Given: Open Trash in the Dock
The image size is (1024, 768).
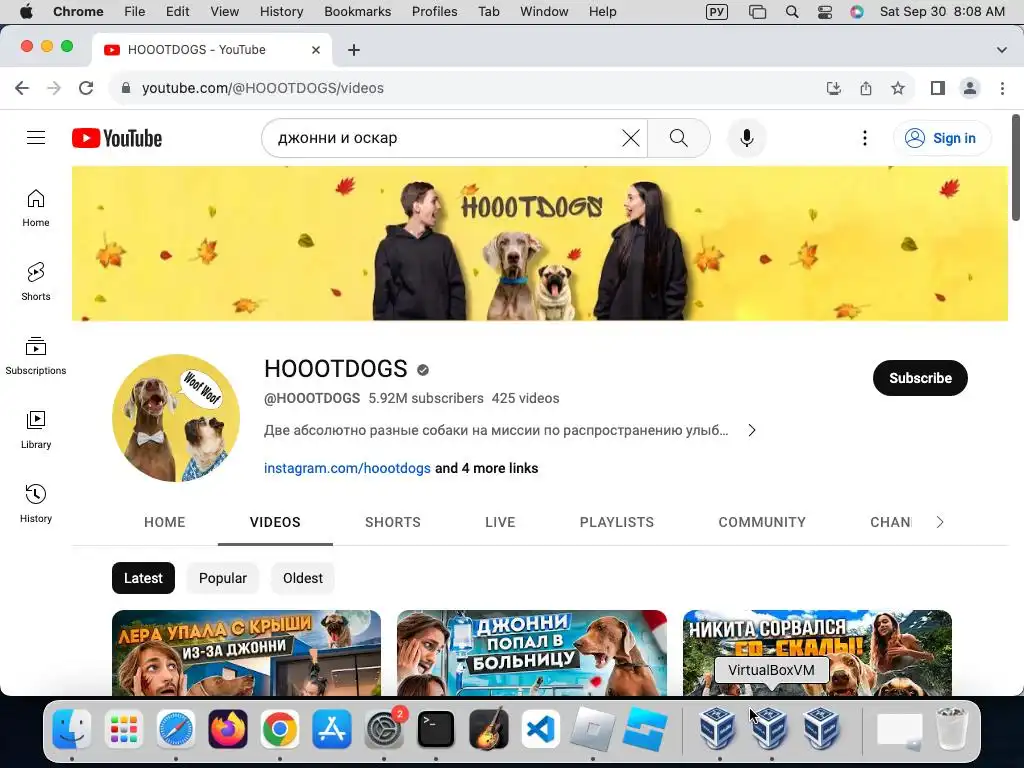Looking at the screenshot, I should tap(952, 729).
